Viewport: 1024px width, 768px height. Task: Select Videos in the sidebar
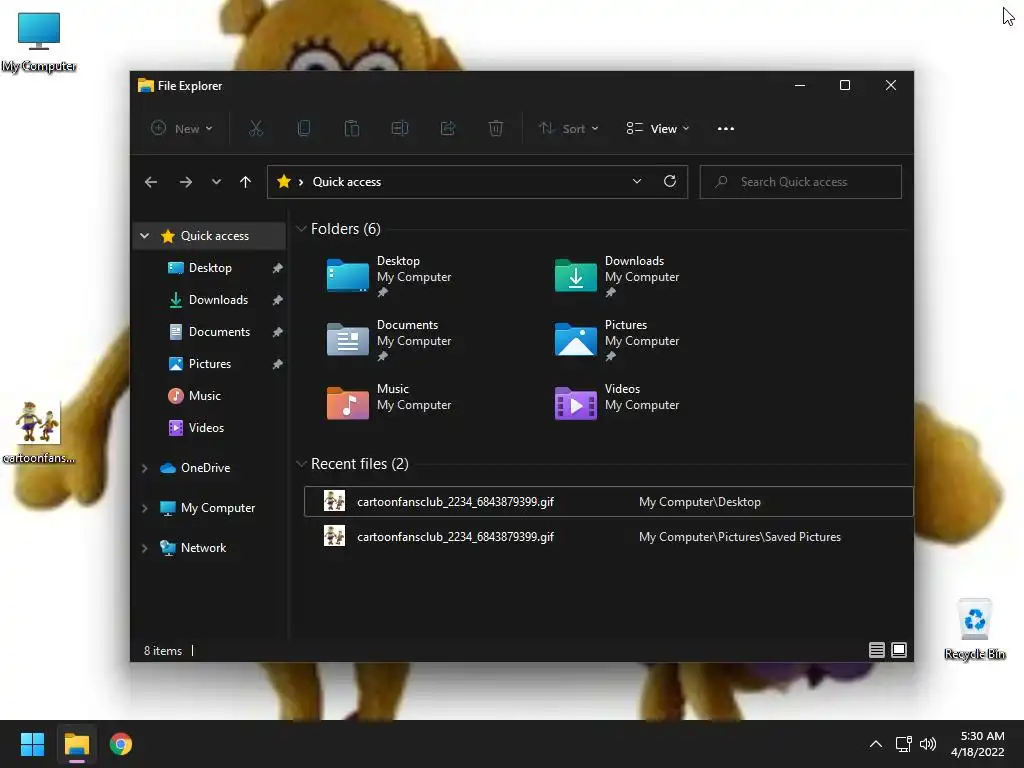pyautogui.click(x=206, y=428)
